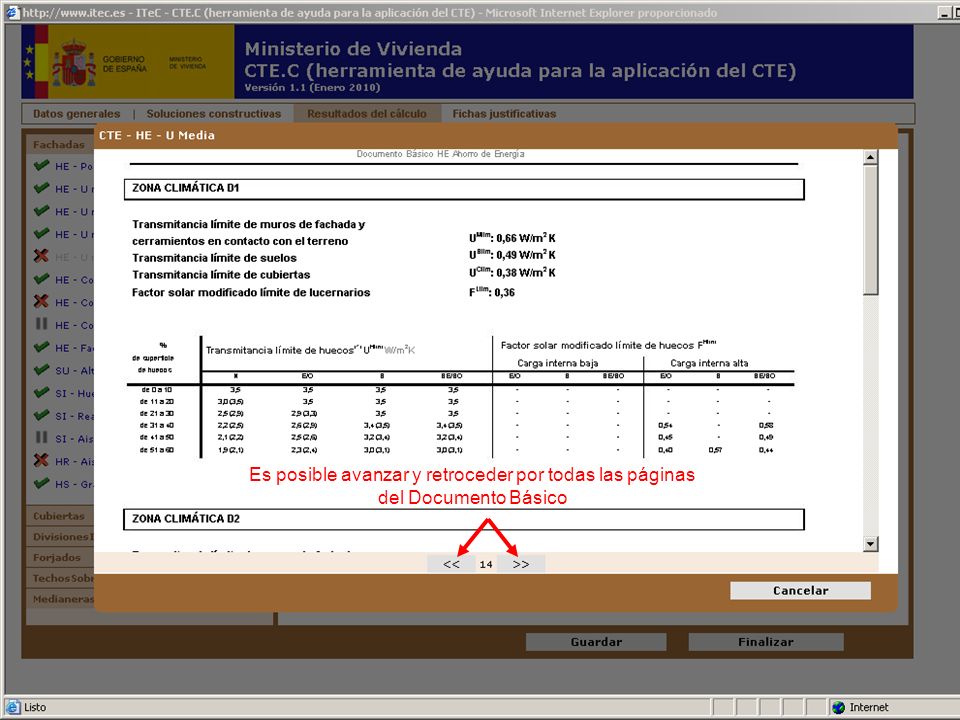Open the SI - Hue row link
Image resolution: width=960 pixels, height=720 pixels.
74,393
